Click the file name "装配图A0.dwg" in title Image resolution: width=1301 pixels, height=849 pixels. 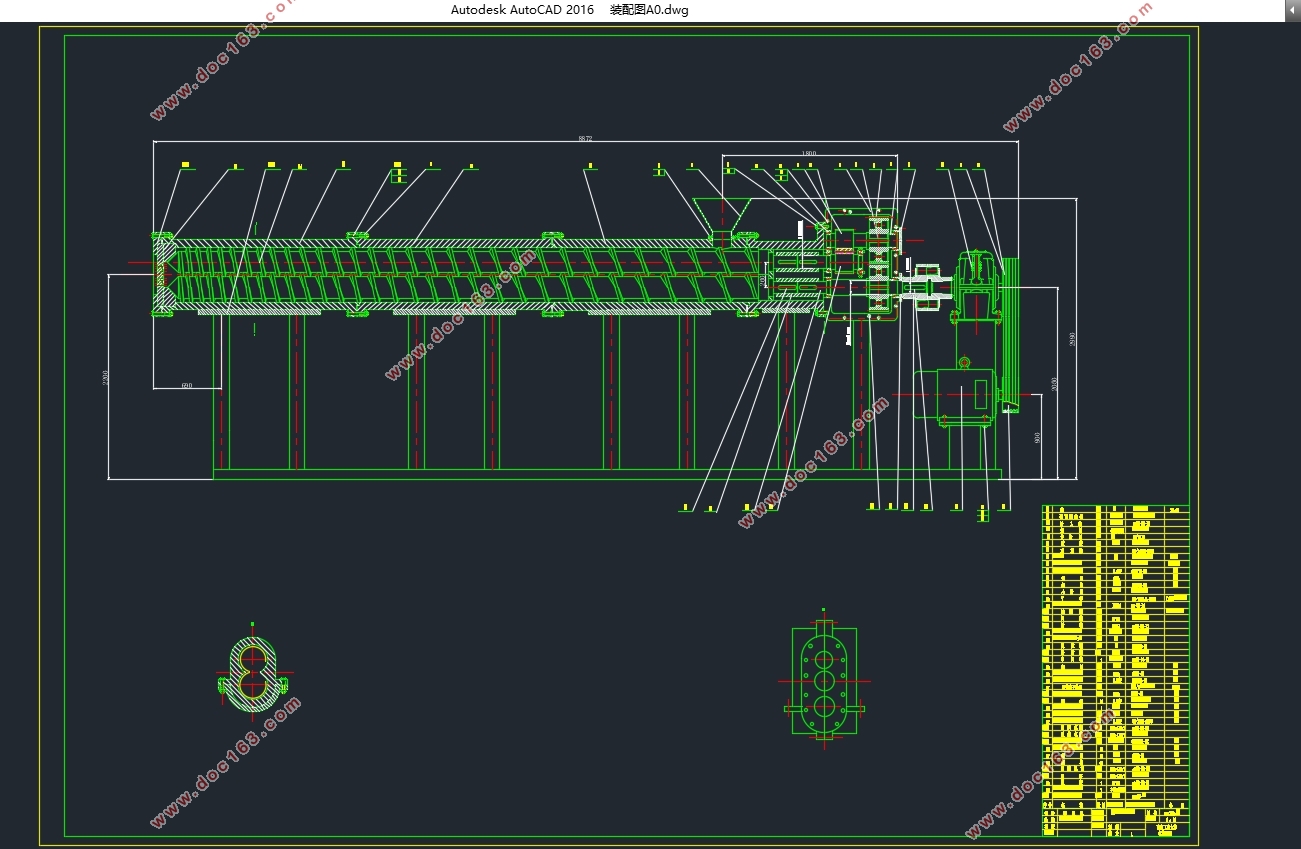tap(649, 10)
